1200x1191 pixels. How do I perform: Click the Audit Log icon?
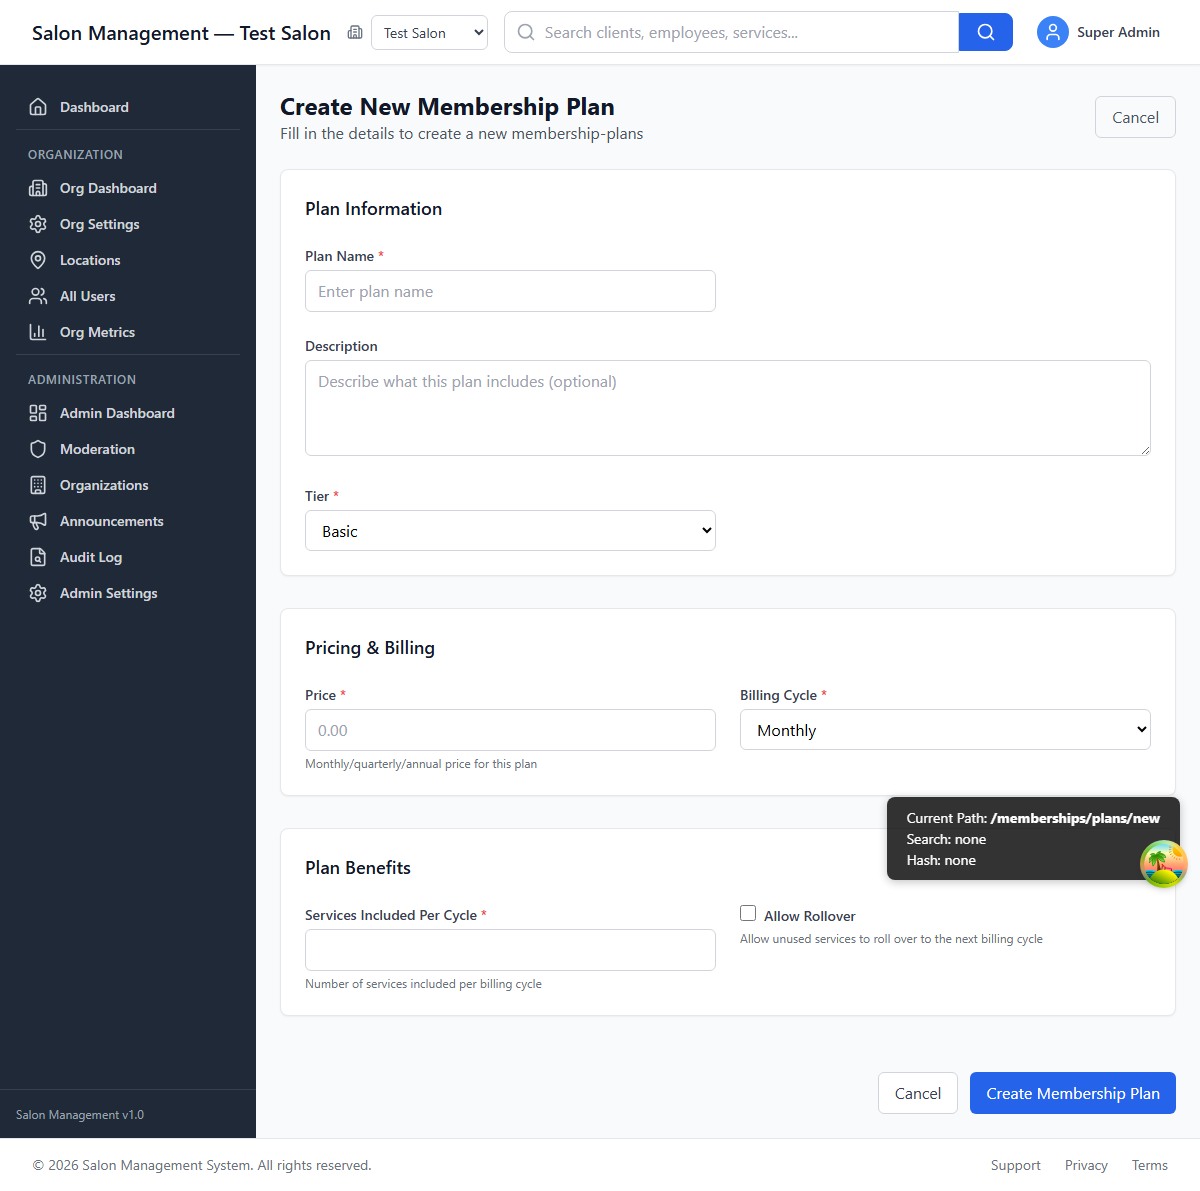pos(38,557)
